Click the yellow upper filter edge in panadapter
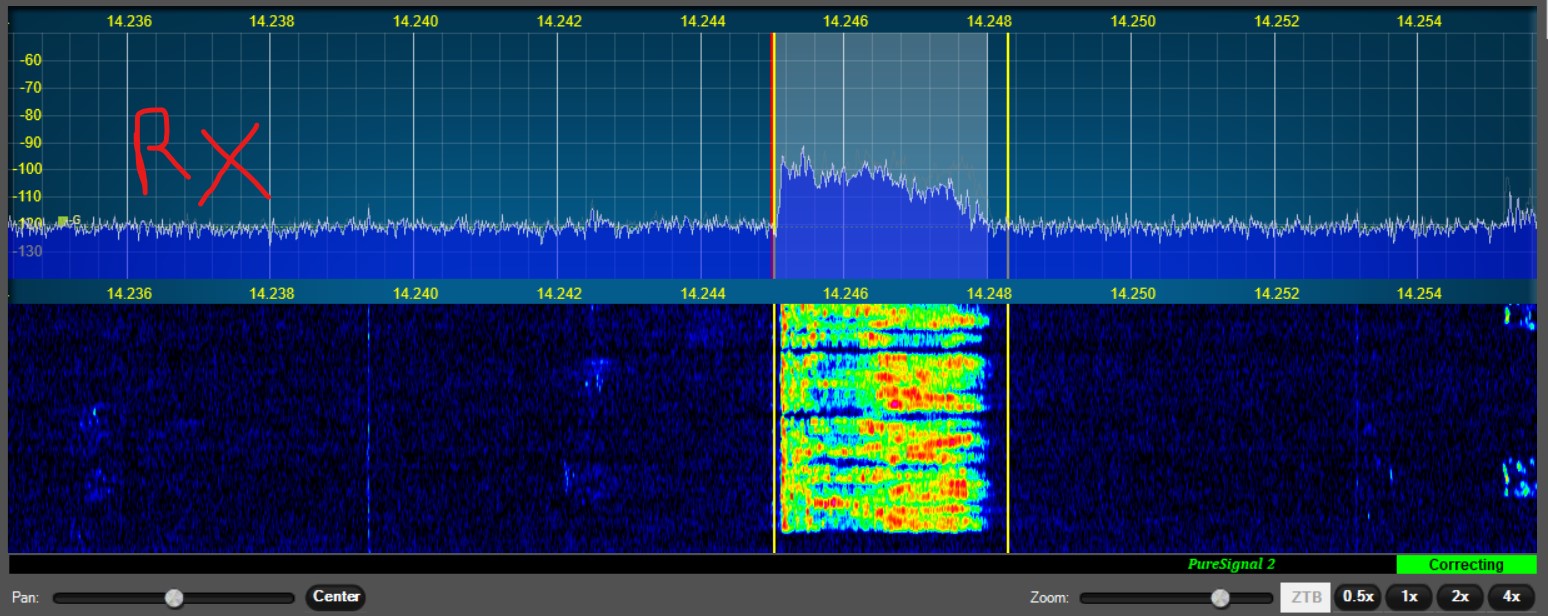 1008,150
